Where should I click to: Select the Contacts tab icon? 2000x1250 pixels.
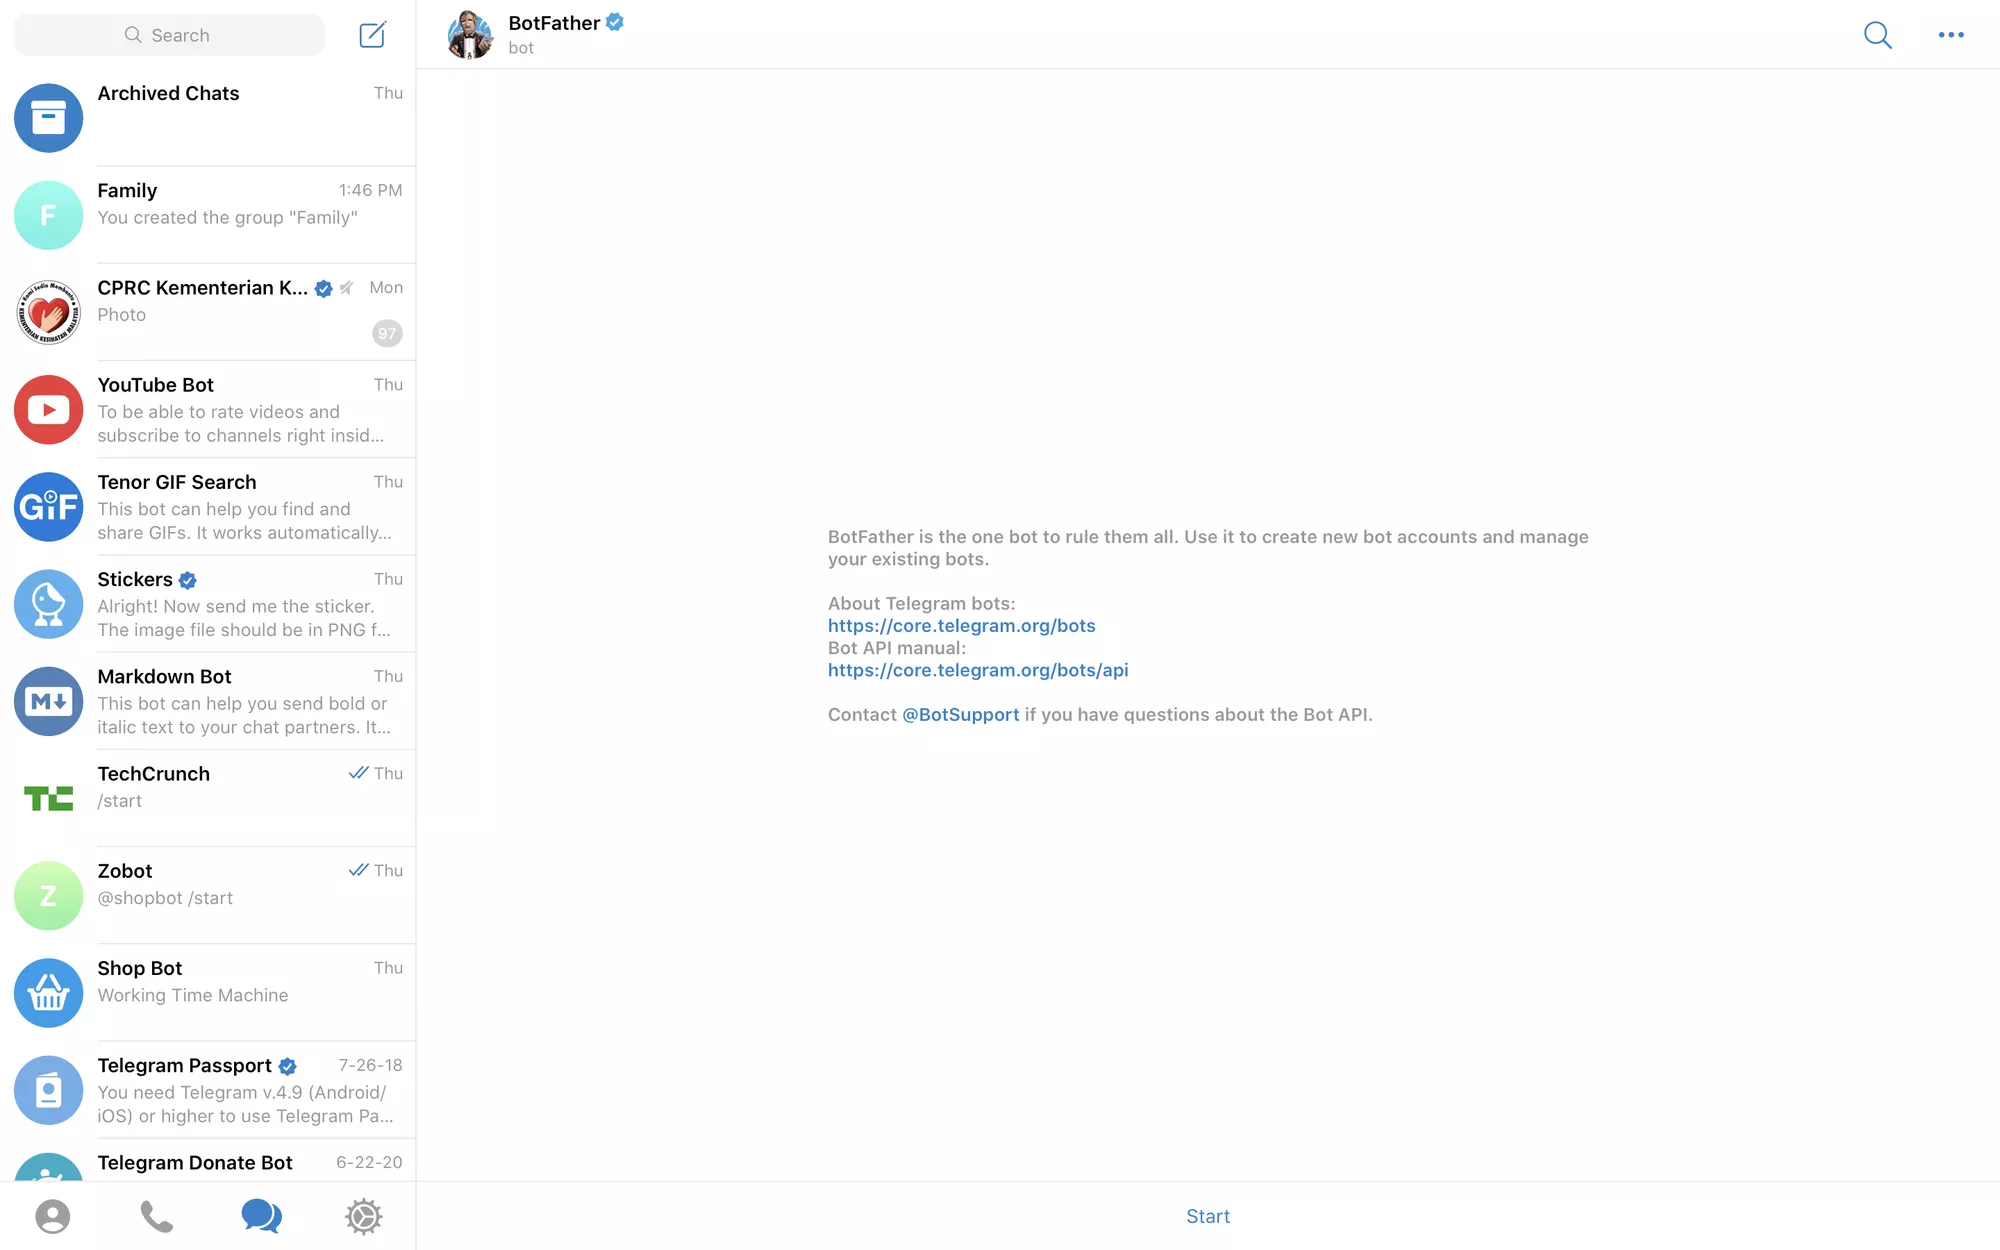pyautogui.click(x=52, y=1217)
